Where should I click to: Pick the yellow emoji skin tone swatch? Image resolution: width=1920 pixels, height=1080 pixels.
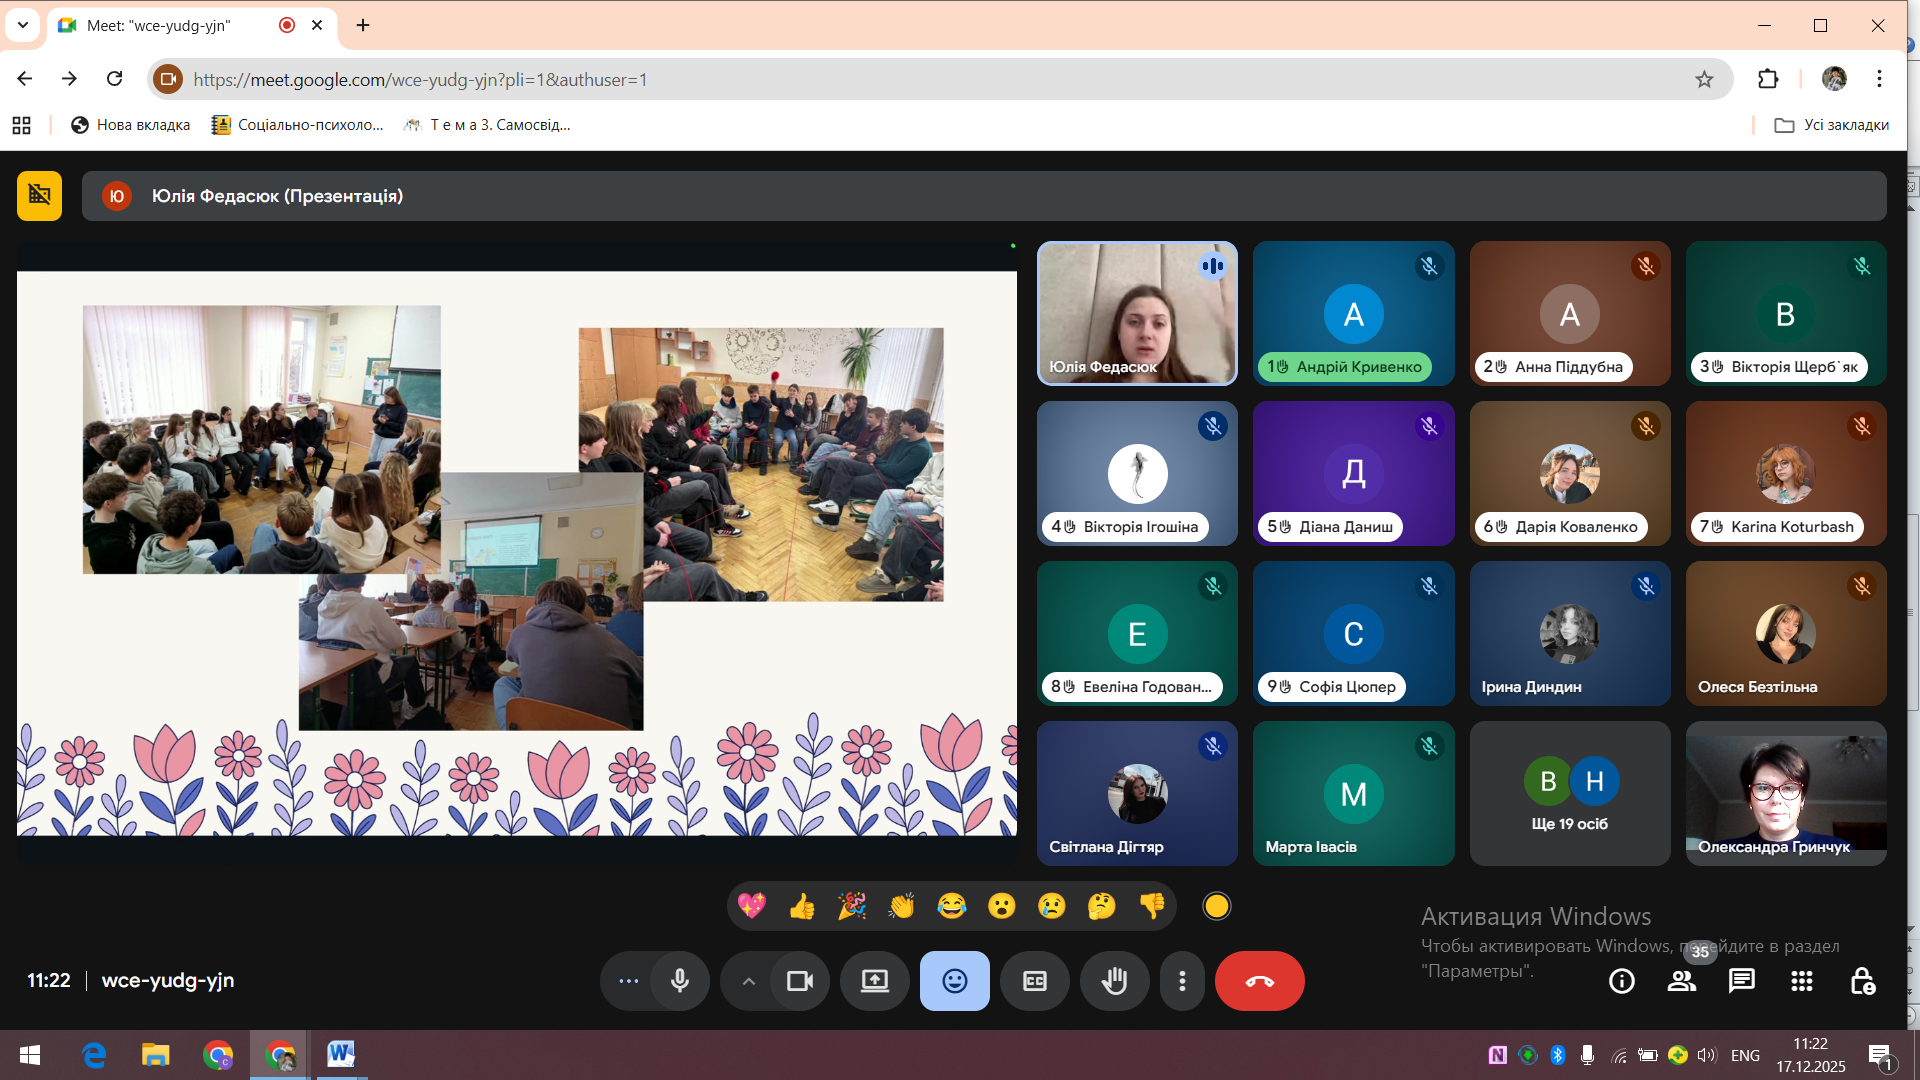(x=1216, y=906)
